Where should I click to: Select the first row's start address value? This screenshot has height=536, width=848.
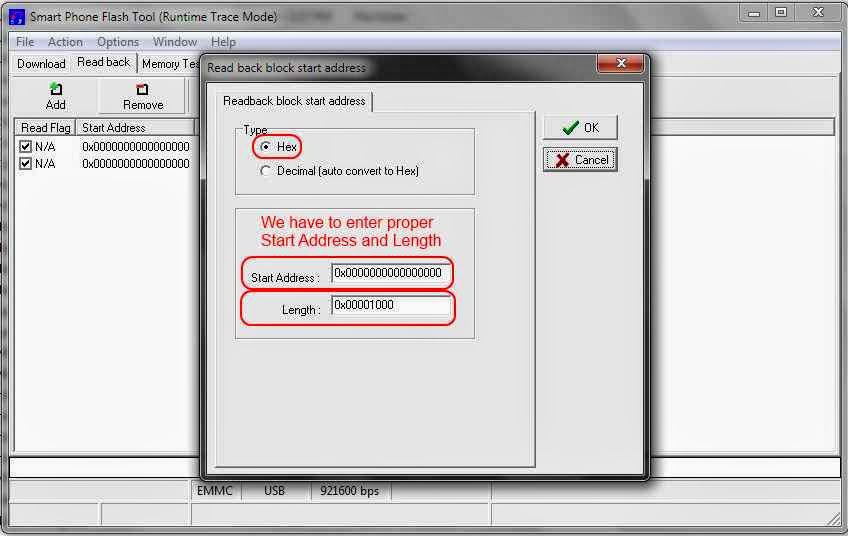[x=136, y=147]
